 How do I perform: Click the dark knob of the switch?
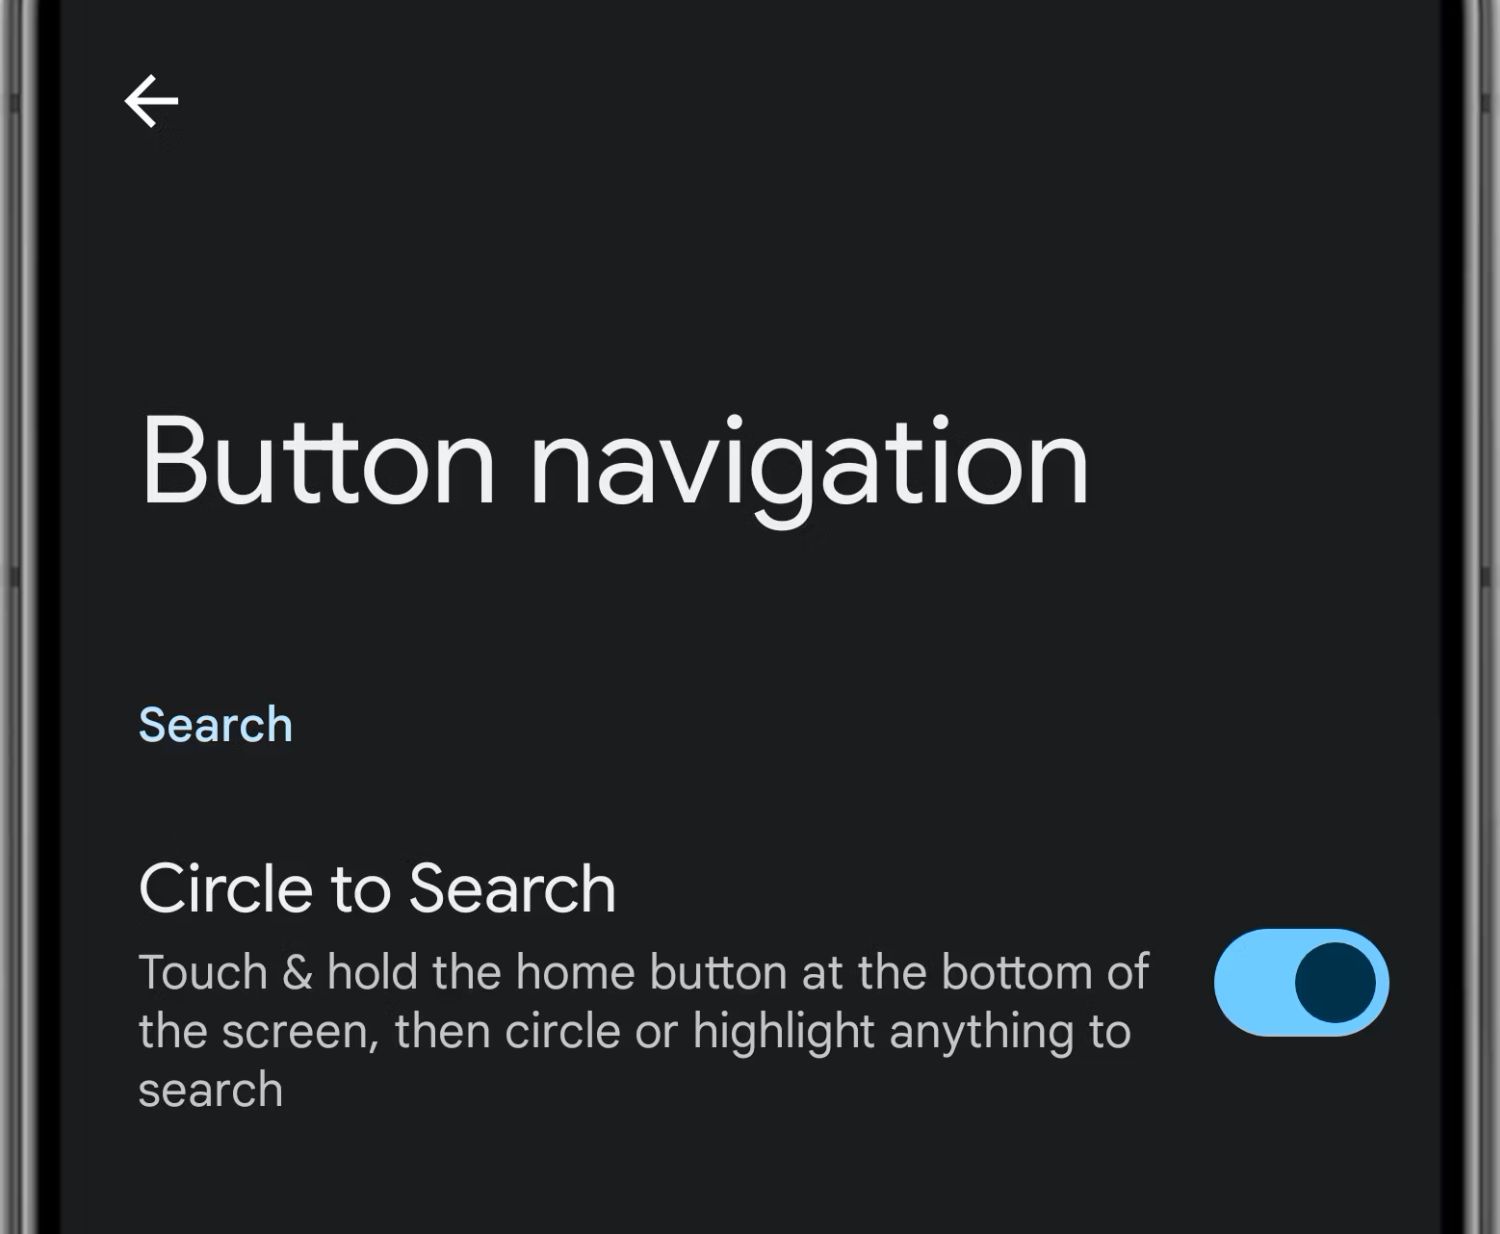click(1336, 982)
